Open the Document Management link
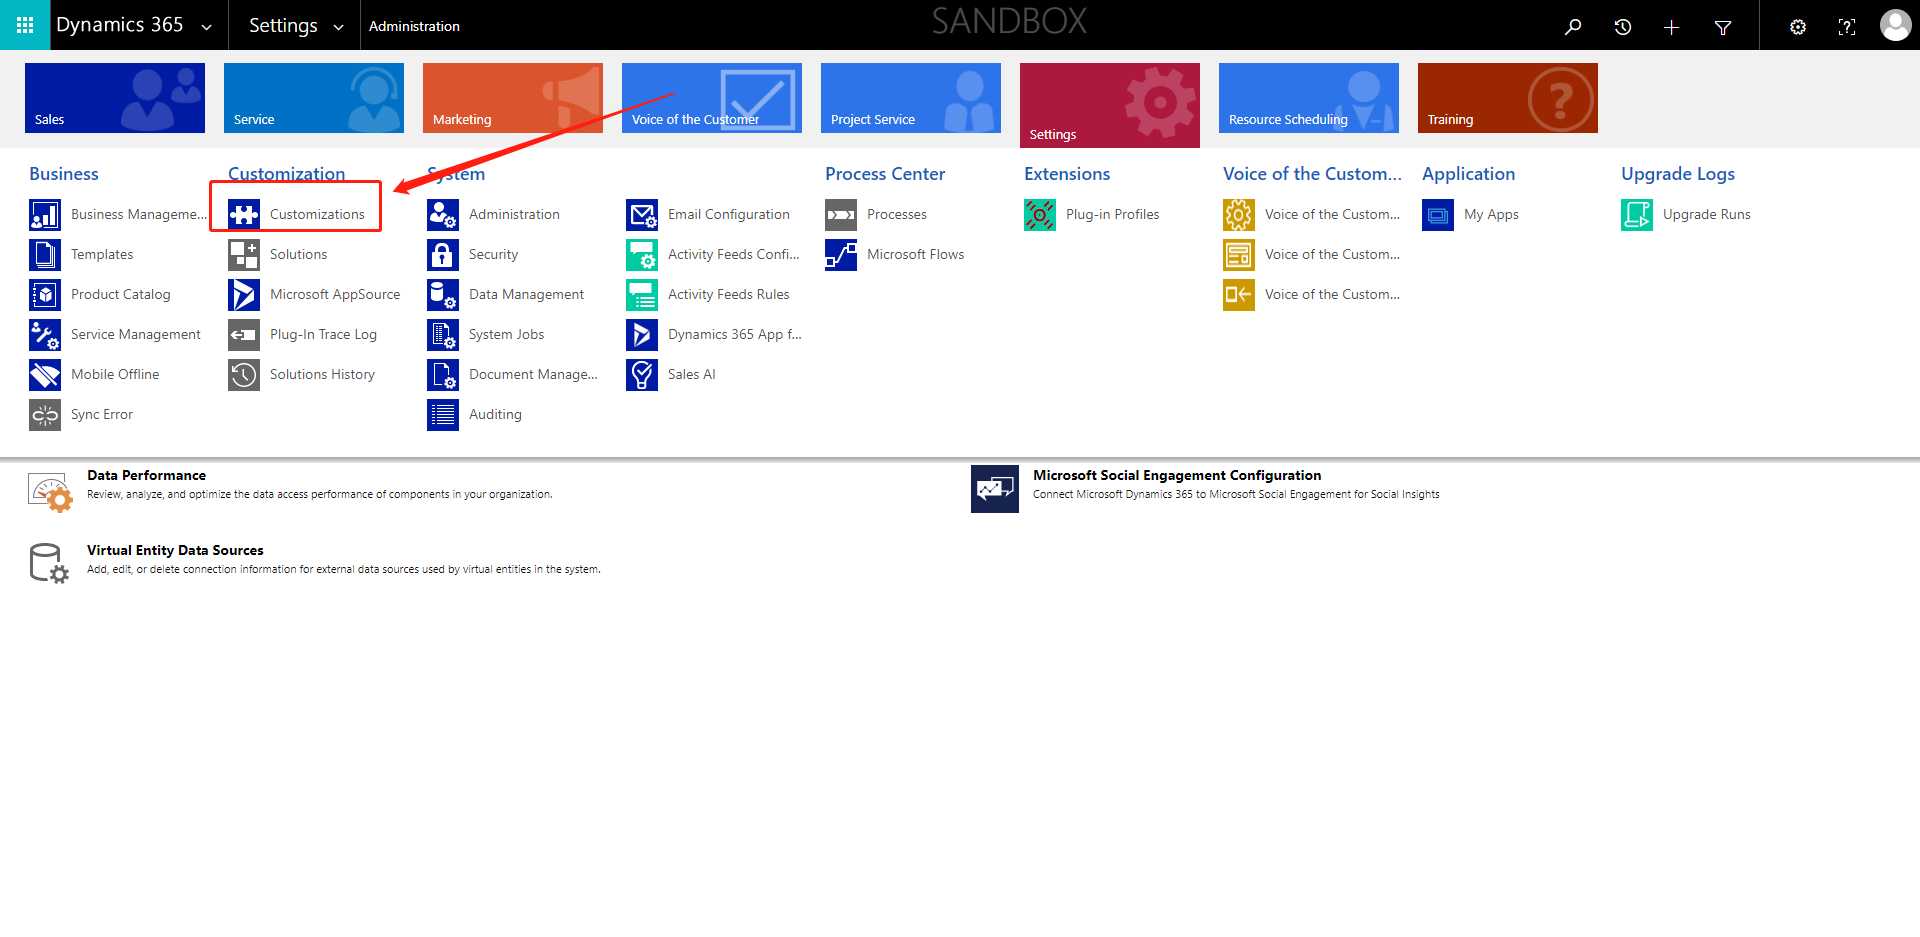The width and height of the screenshot is (1920, 937). pos(533,374)
